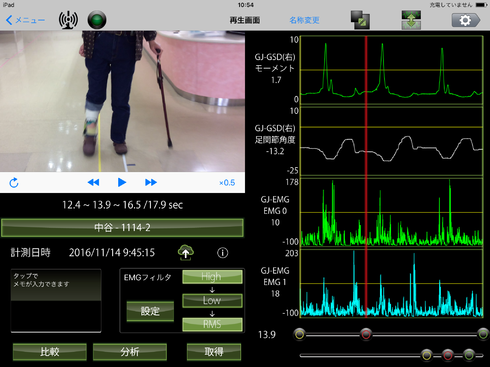Tap the 比較 compare button
The height and width of the screenshot is (367, 490).
pos(50,352)
